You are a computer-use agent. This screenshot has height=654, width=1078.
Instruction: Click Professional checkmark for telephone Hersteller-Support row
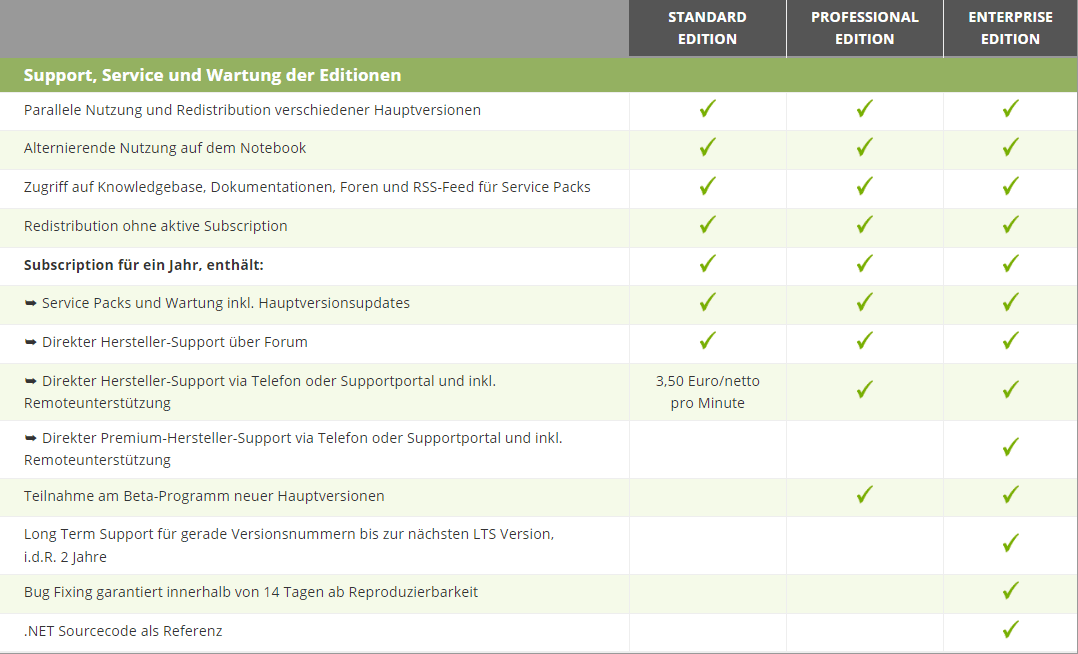865,391
